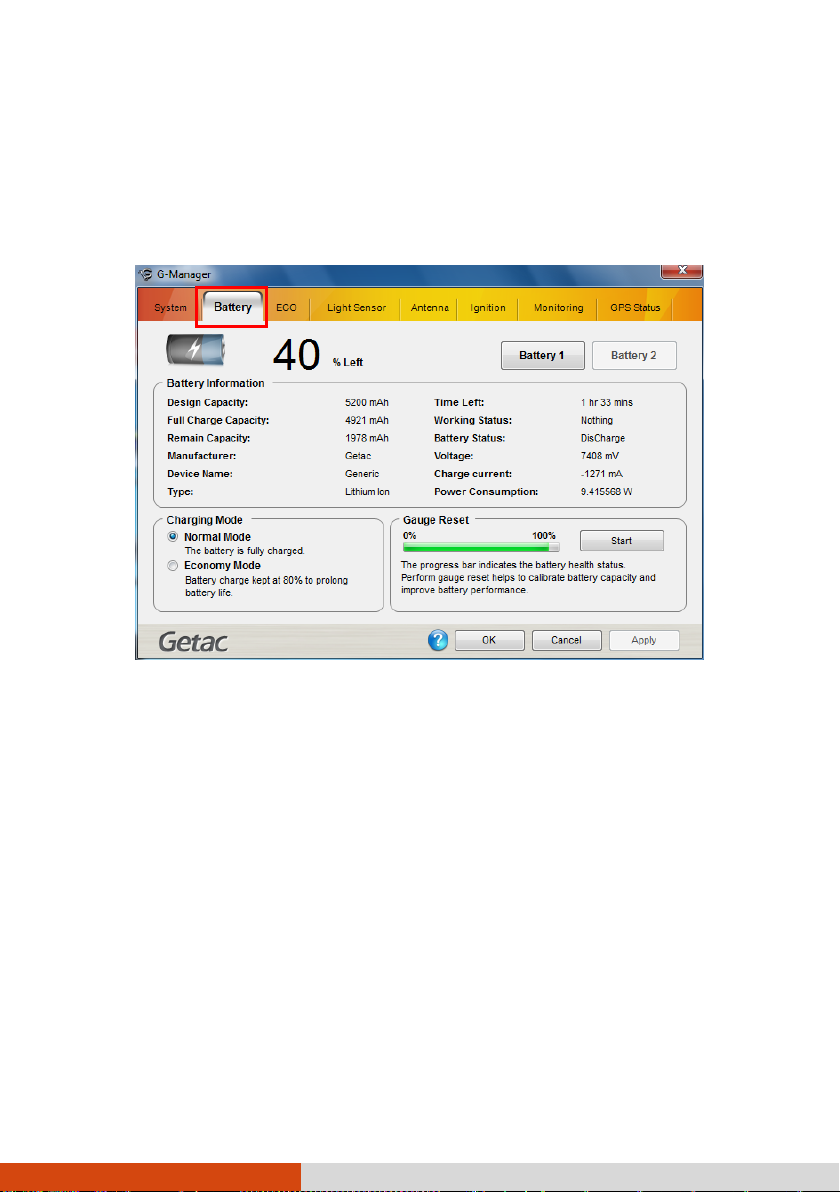Select Economy Mode charging option

pyautogui.click(x=173, y=566)
